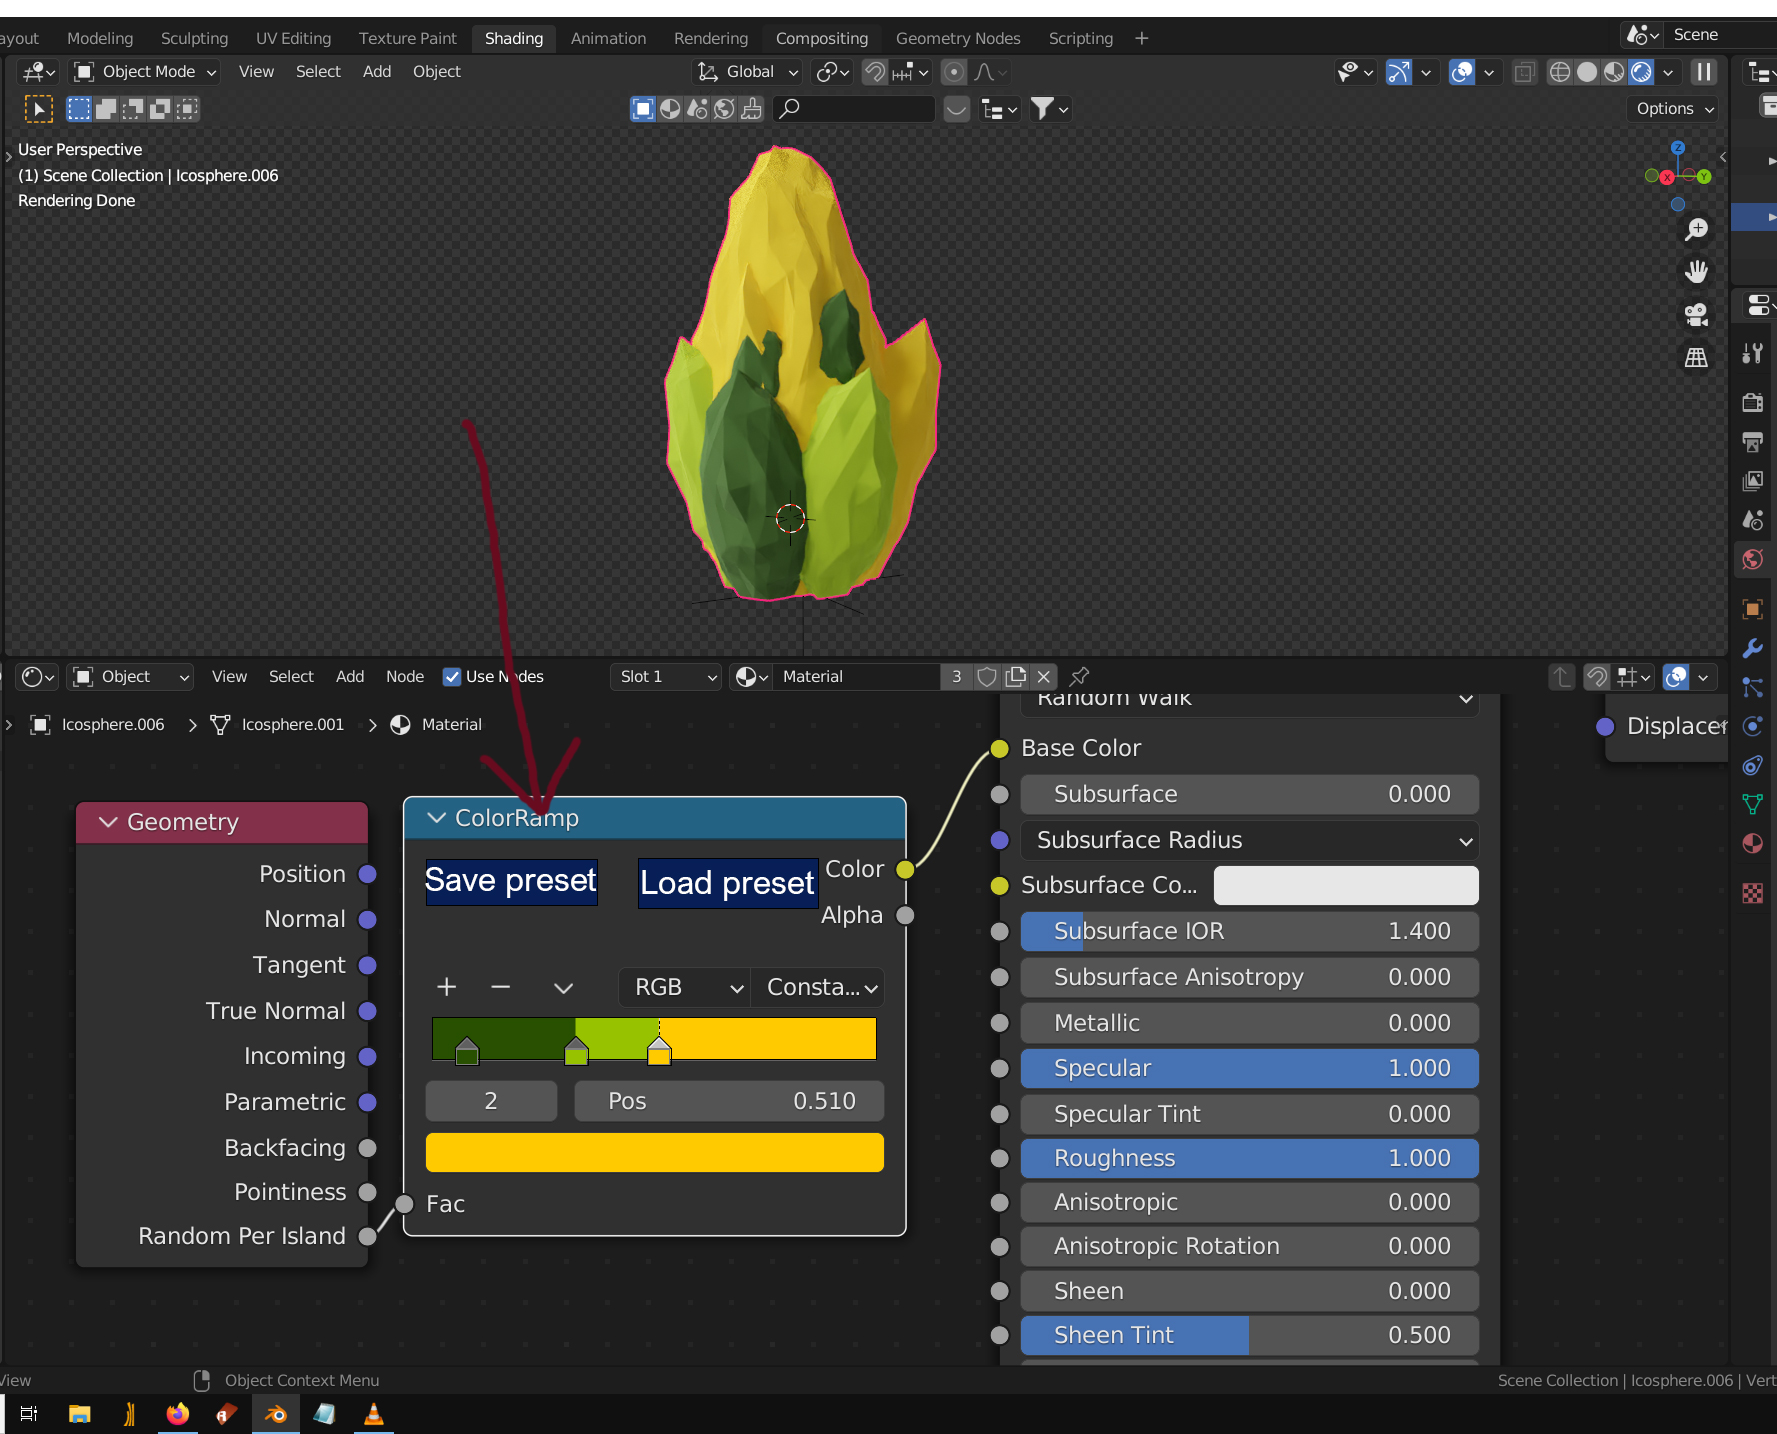Open World properties globe icon
Viewport: 1777px width, 1434px height.
[1752, 559]
